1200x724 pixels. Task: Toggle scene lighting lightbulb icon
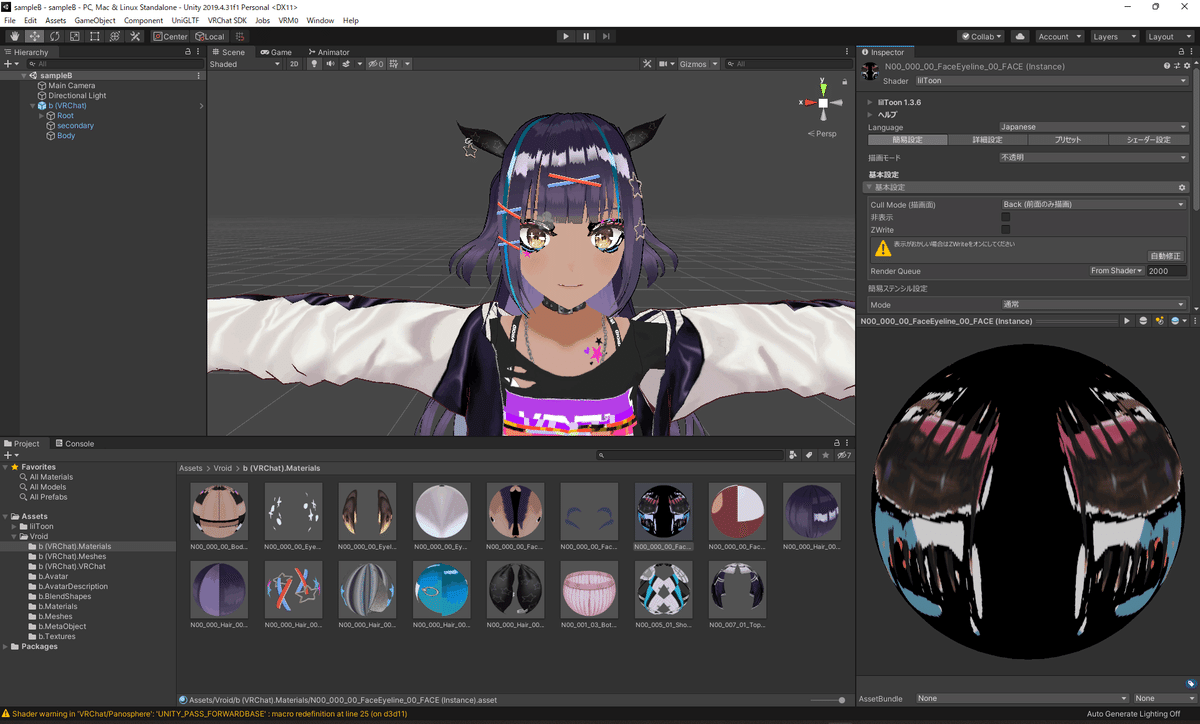coord(315,64)
